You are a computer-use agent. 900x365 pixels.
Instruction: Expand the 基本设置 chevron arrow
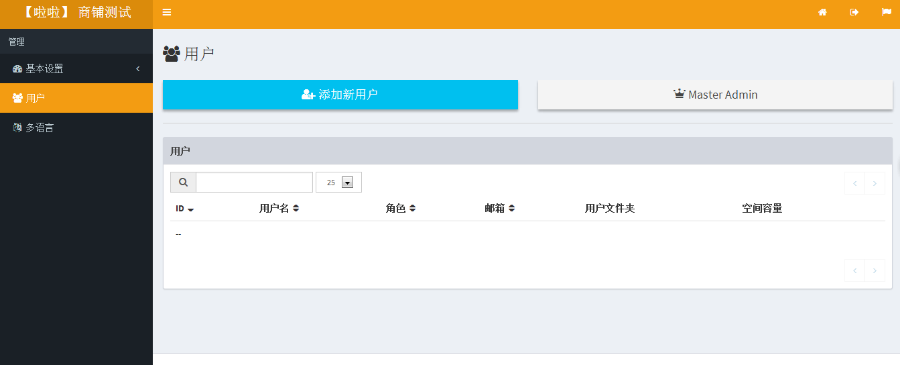click(x=138, y=69)
